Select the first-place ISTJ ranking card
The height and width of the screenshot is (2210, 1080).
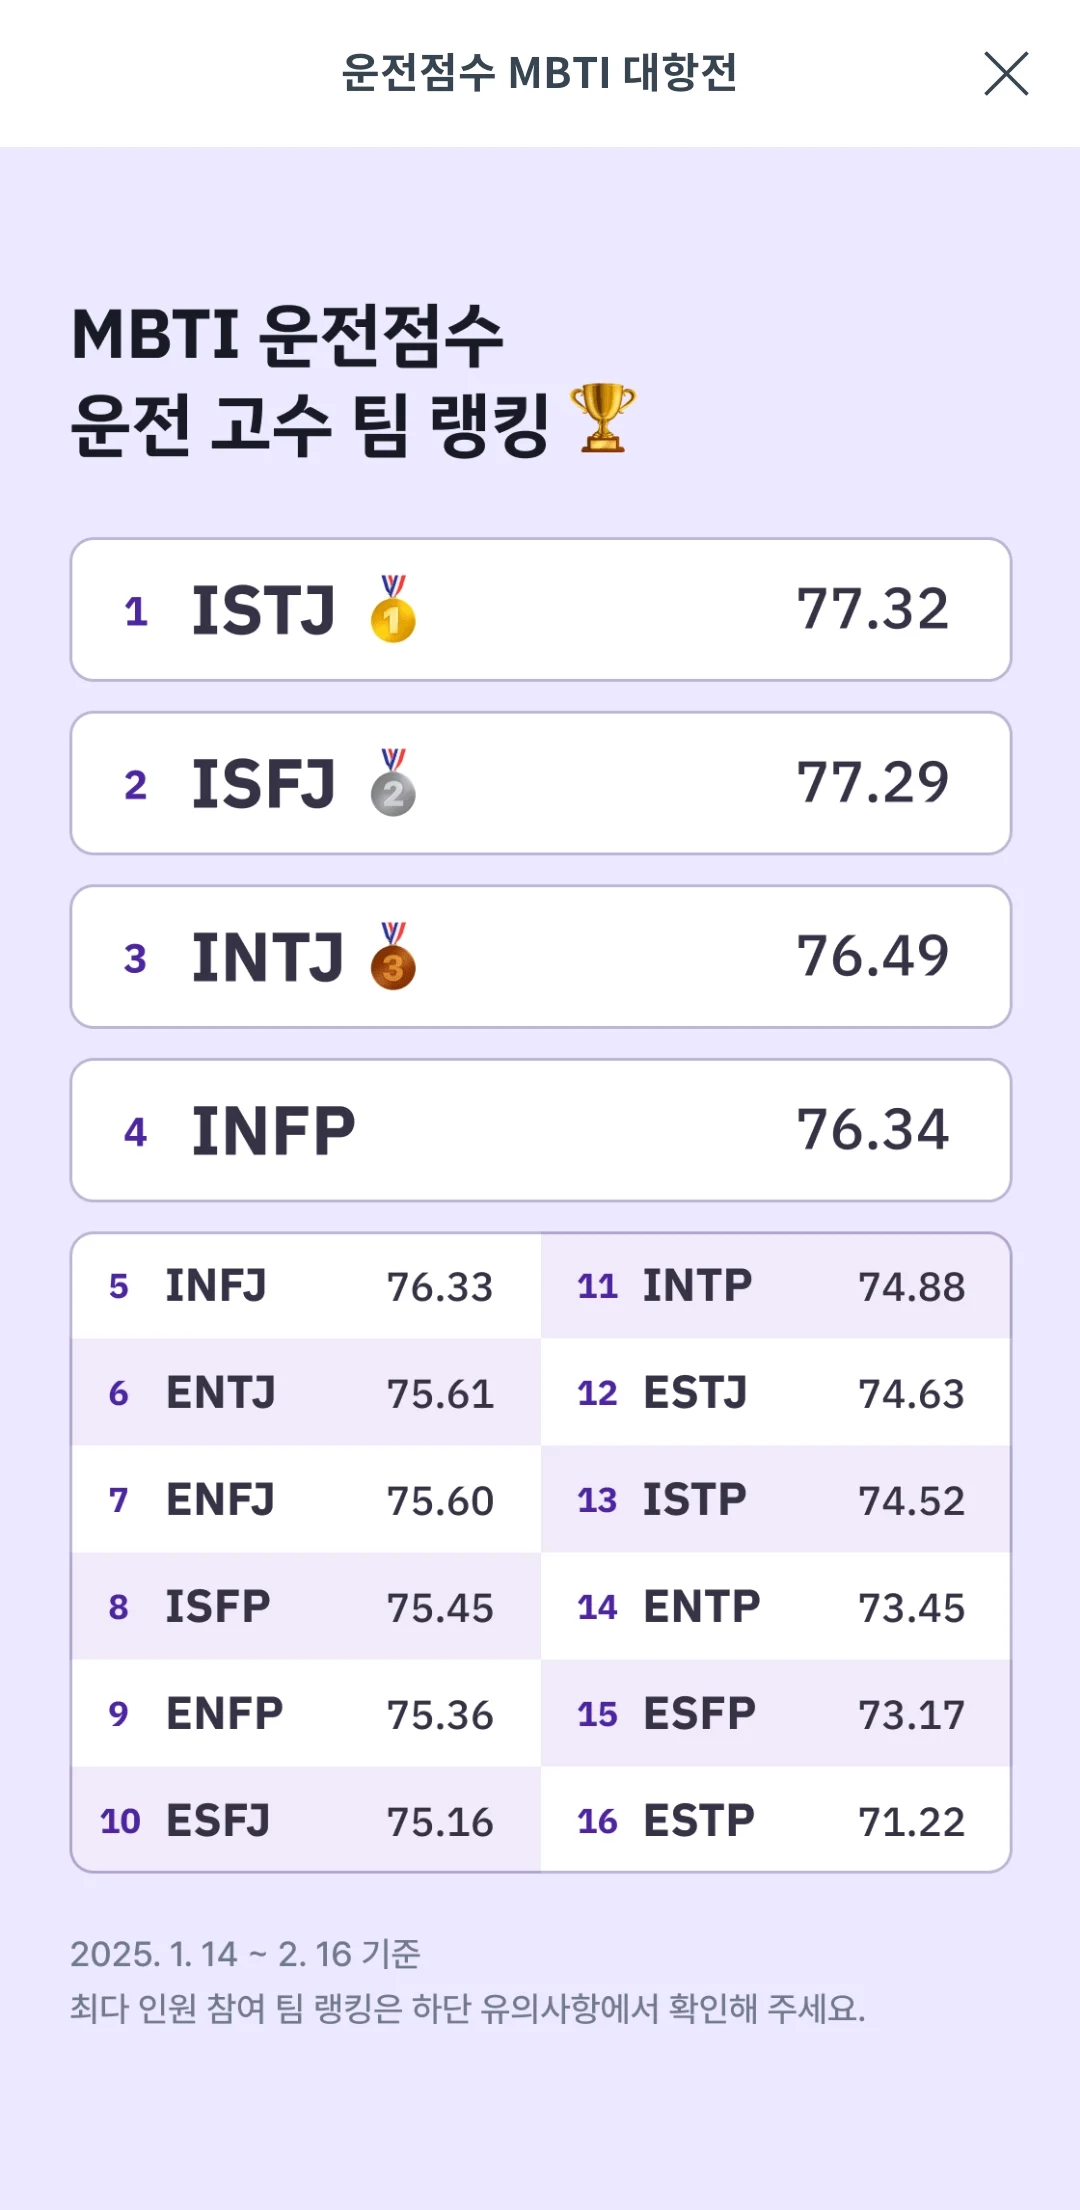(540, 610)
